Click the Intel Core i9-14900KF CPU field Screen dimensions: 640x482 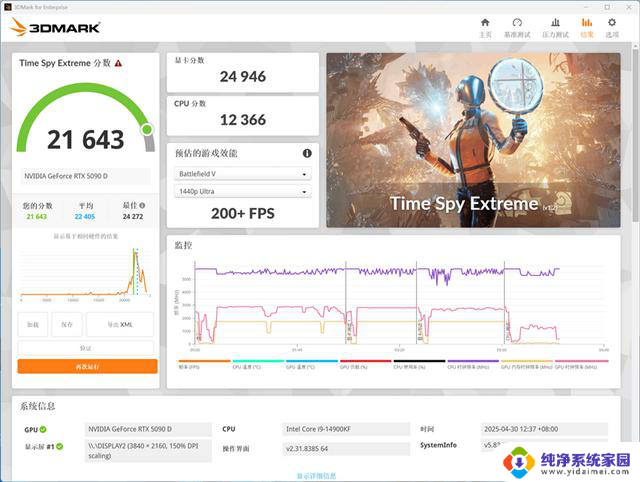pyautogui.click(x=346, y=429)
